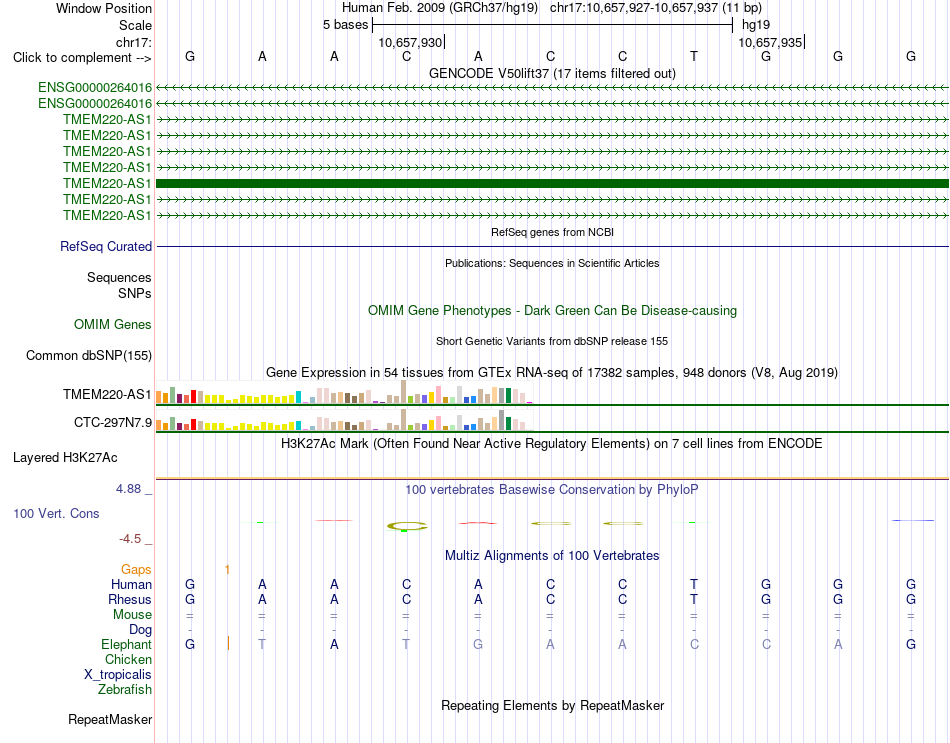Click the '5 bases' scale bar
950x743 pixels.
pyautogui.click(x=552, y=25)
